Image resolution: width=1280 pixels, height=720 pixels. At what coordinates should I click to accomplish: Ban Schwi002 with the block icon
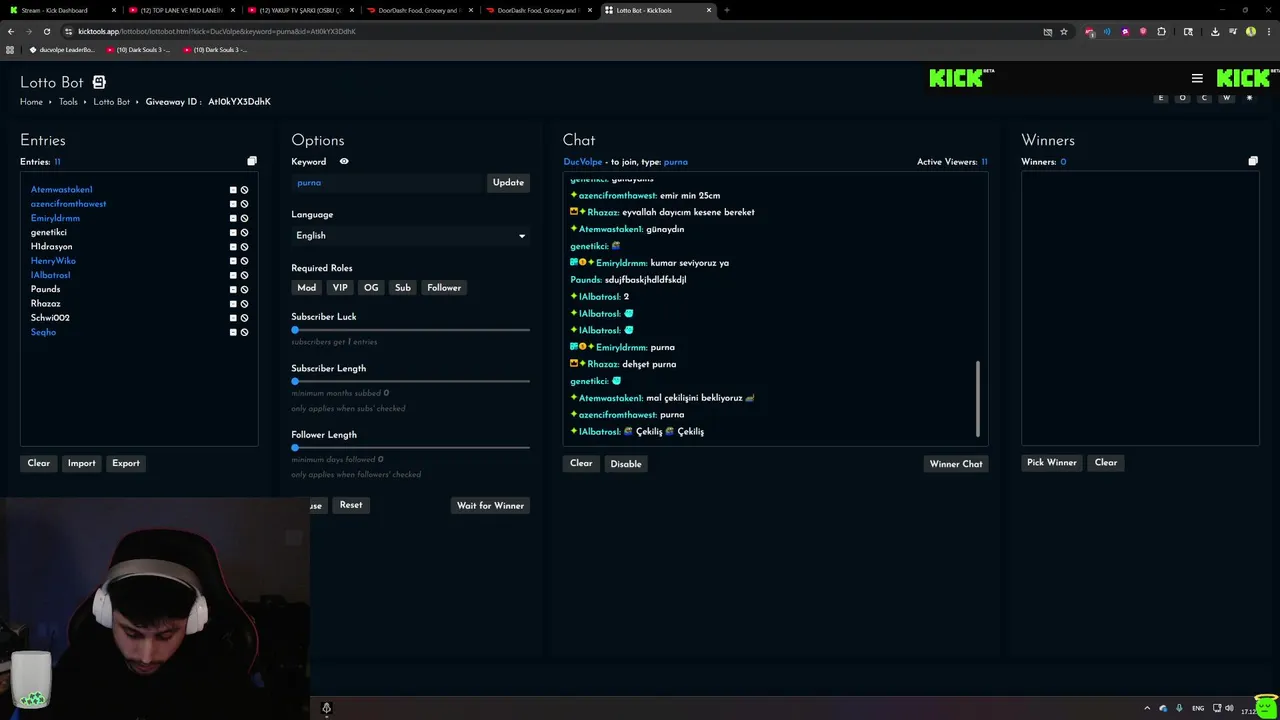(x=244, y=318)
